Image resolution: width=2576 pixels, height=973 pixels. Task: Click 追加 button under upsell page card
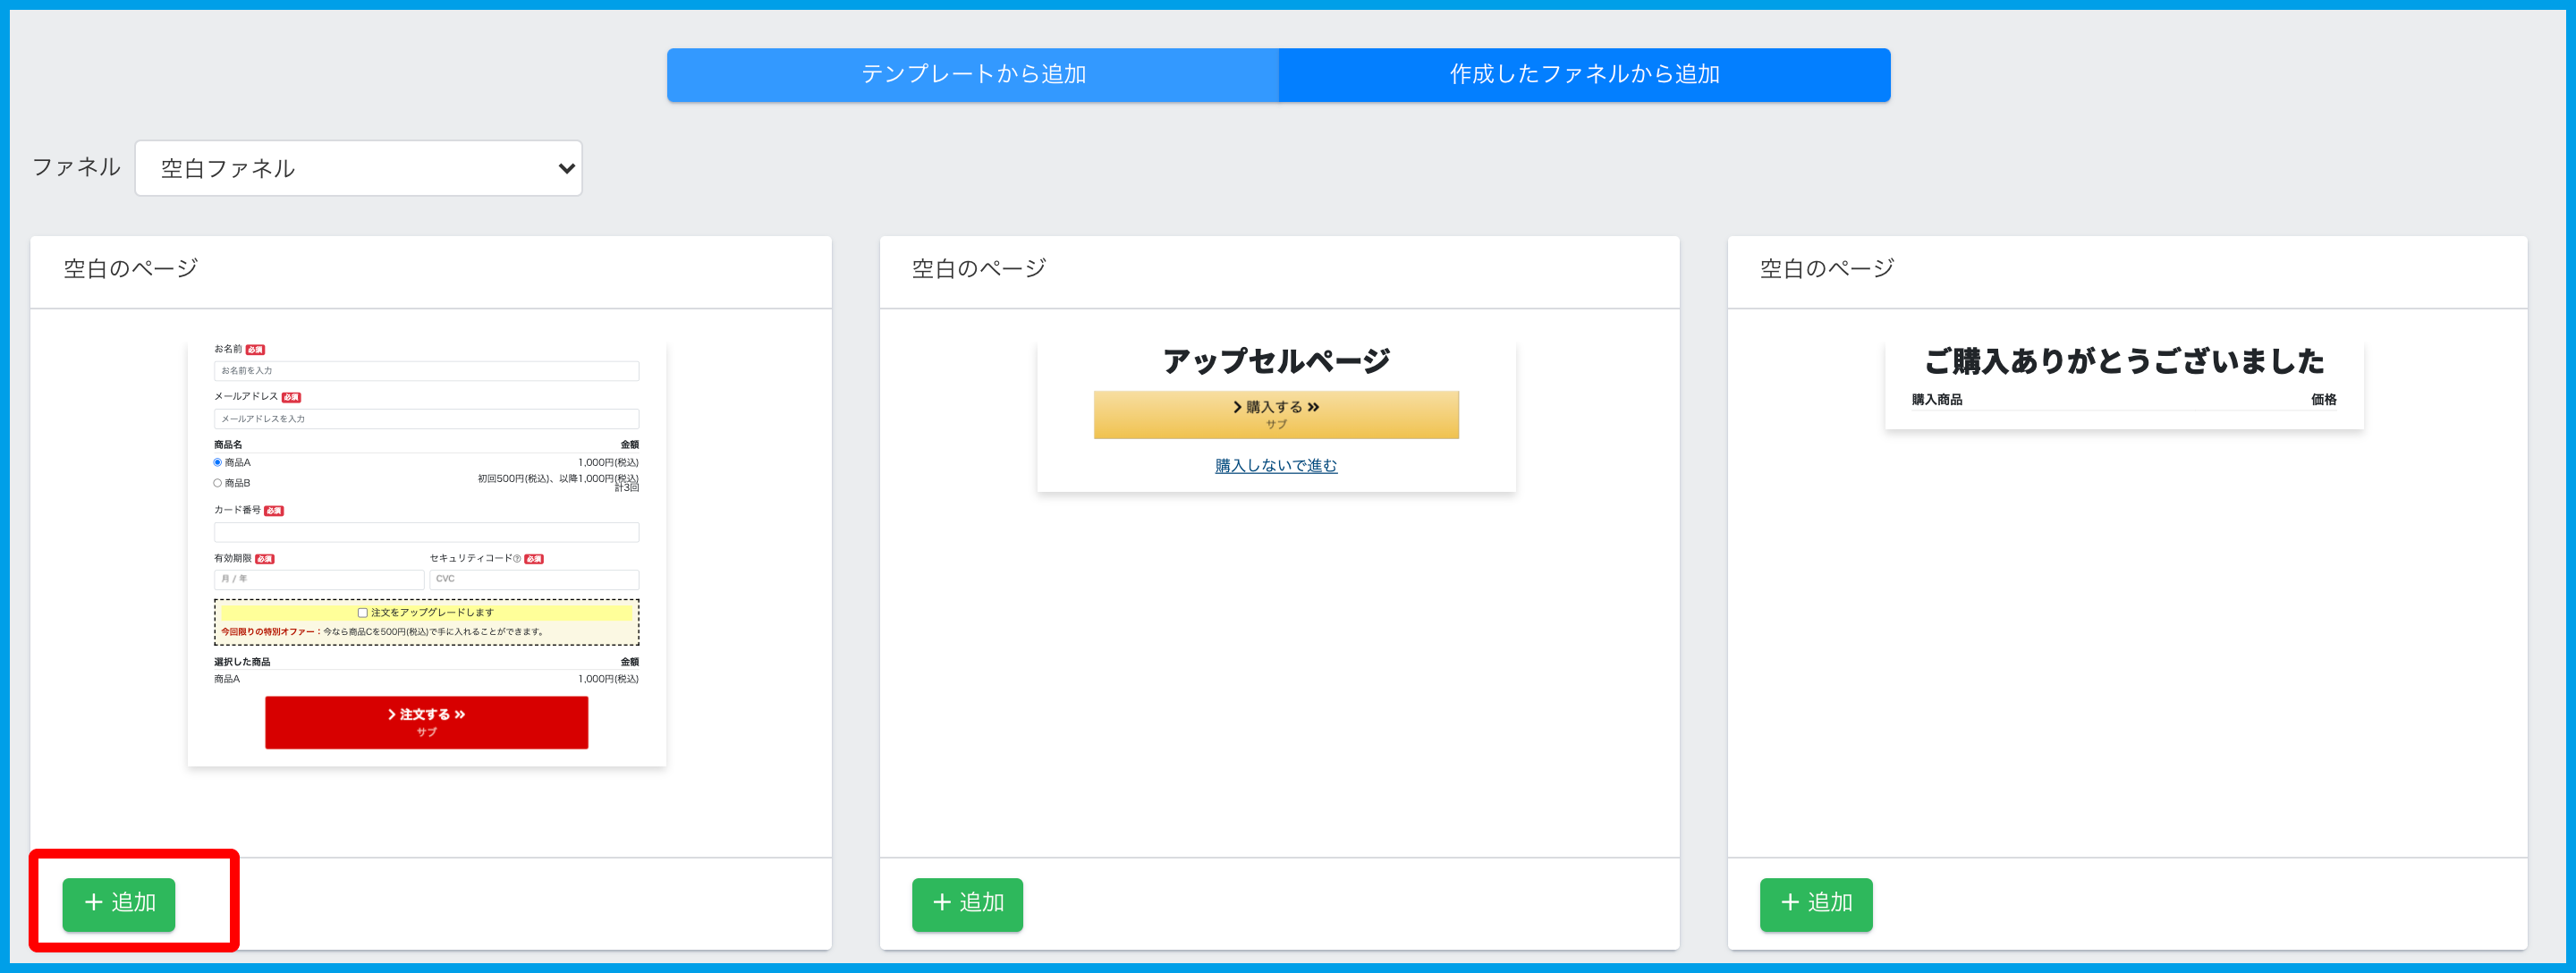coord(967,903)
